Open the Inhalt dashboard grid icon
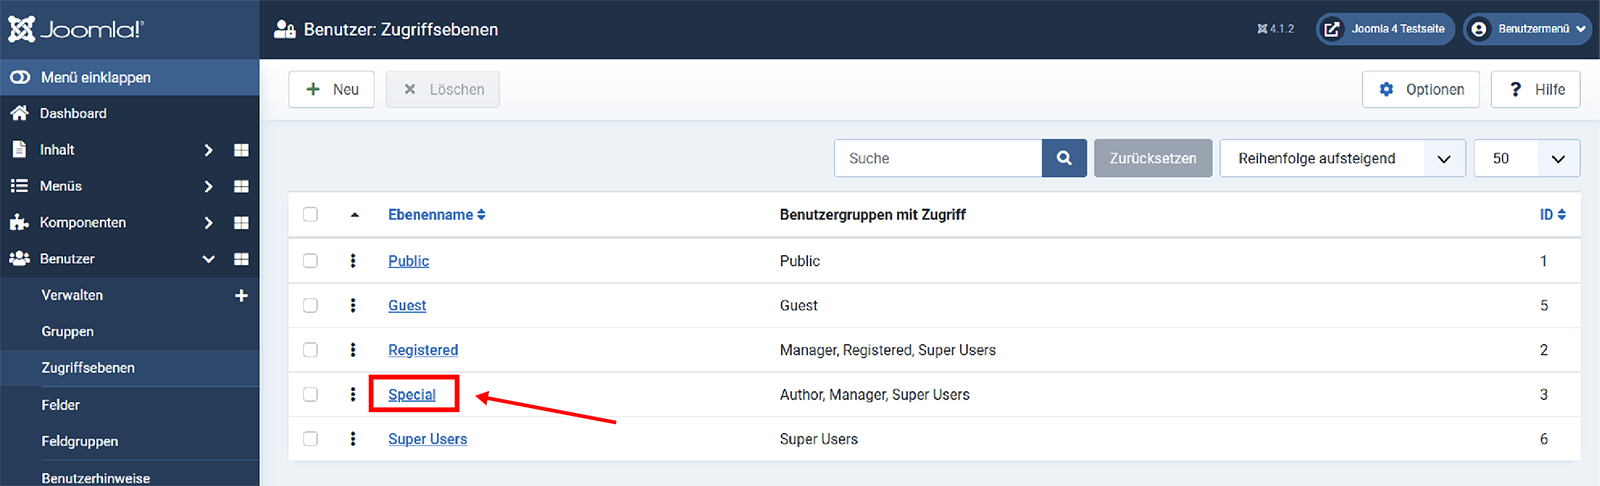This screenshot has width=1600, height=486. [x=241, y=150]
